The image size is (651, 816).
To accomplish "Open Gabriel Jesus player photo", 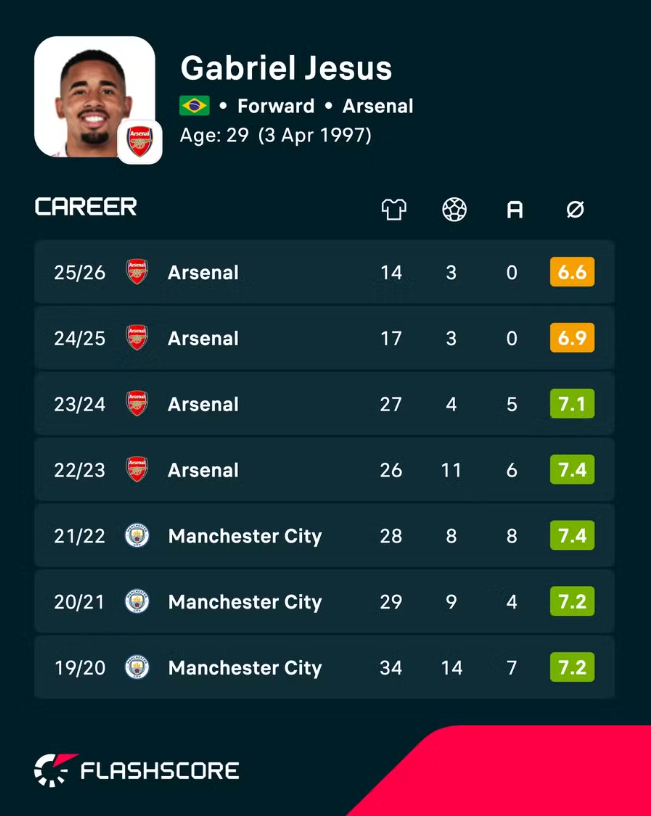I will (x=95, y=96).
